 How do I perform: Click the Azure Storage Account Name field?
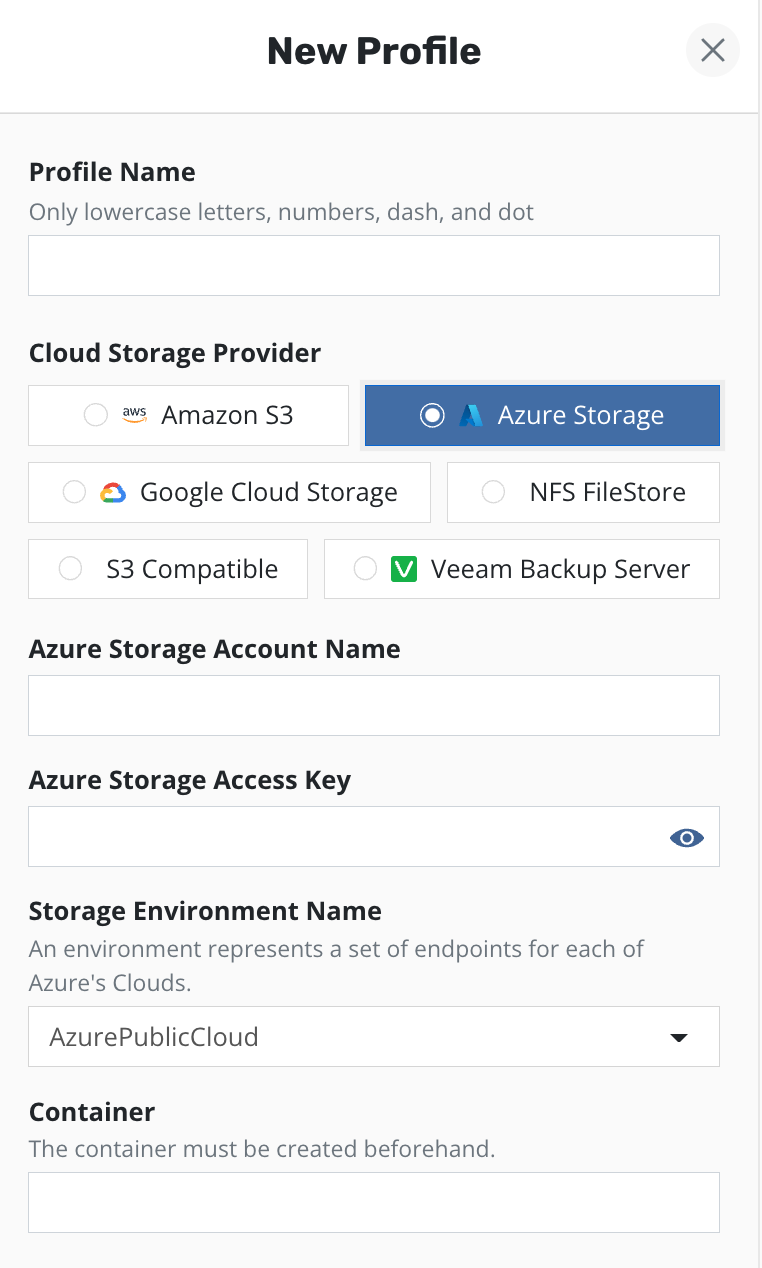[x=373, y=706]
